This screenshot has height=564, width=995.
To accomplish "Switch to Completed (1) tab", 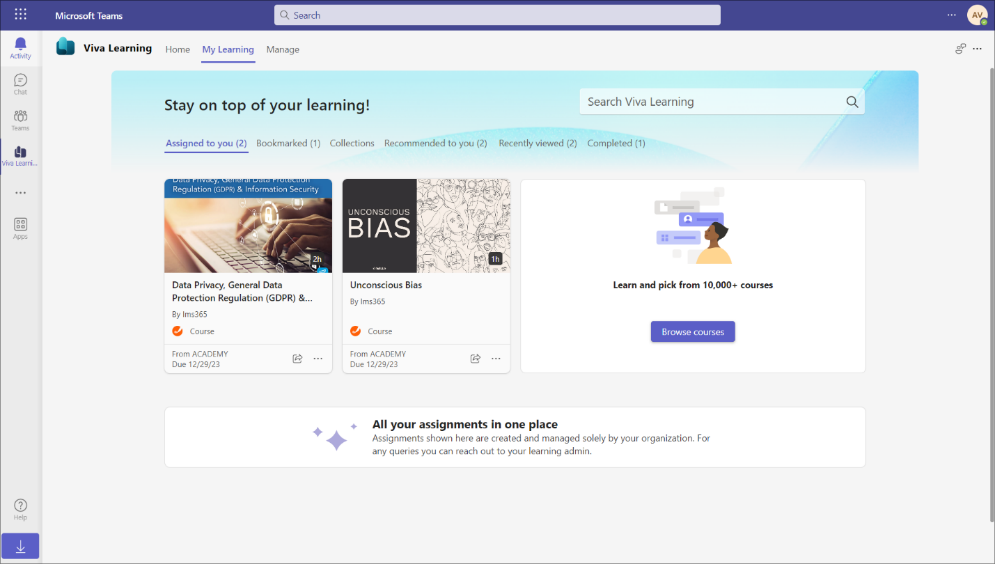I will 616,143.
